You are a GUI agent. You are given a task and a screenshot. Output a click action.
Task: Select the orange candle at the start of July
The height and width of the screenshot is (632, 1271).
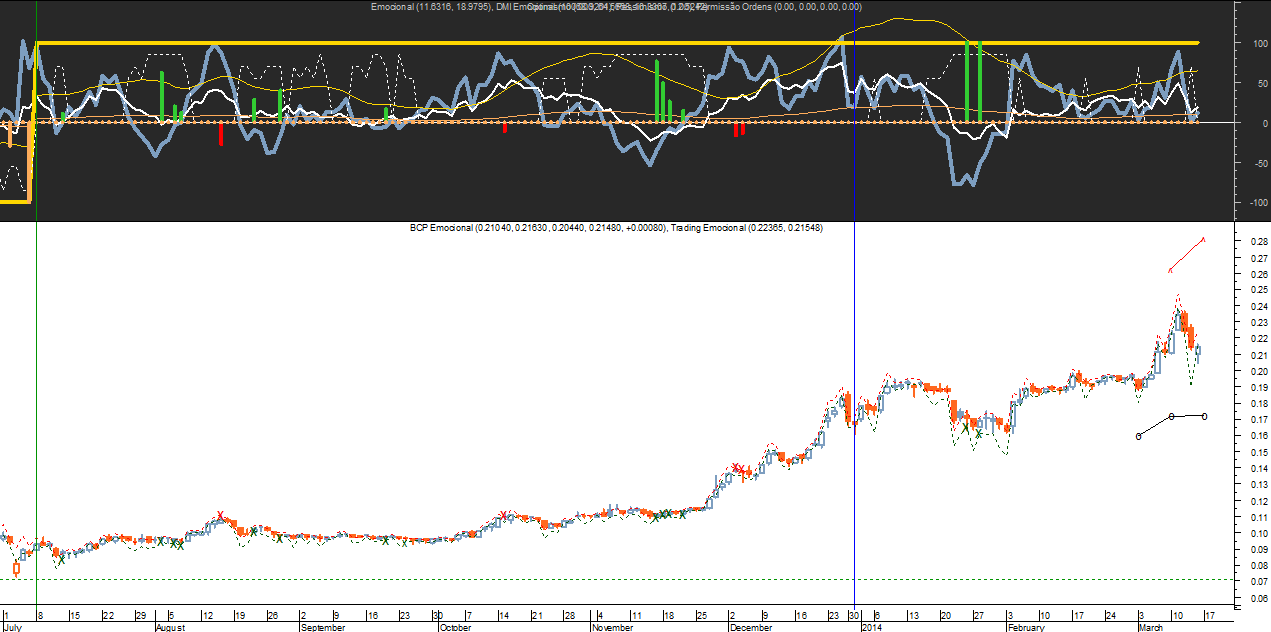tap(17, 570)
